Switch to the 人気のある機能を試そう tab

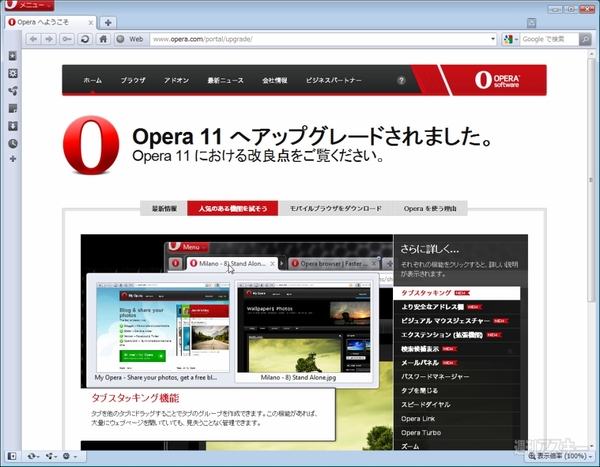233,209
